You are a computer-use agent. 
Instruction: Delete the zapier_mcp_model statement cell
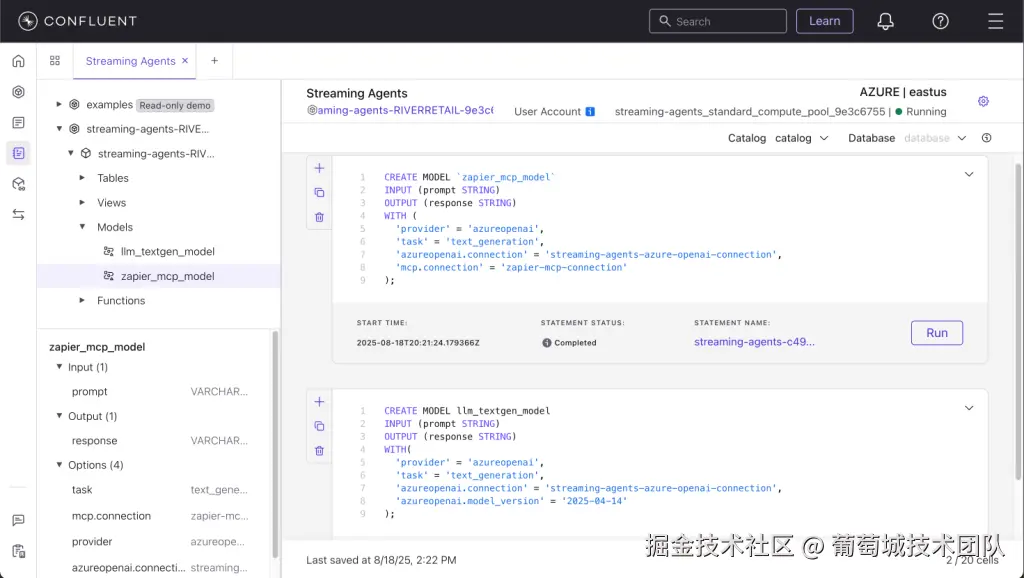(x=319, y=217)
